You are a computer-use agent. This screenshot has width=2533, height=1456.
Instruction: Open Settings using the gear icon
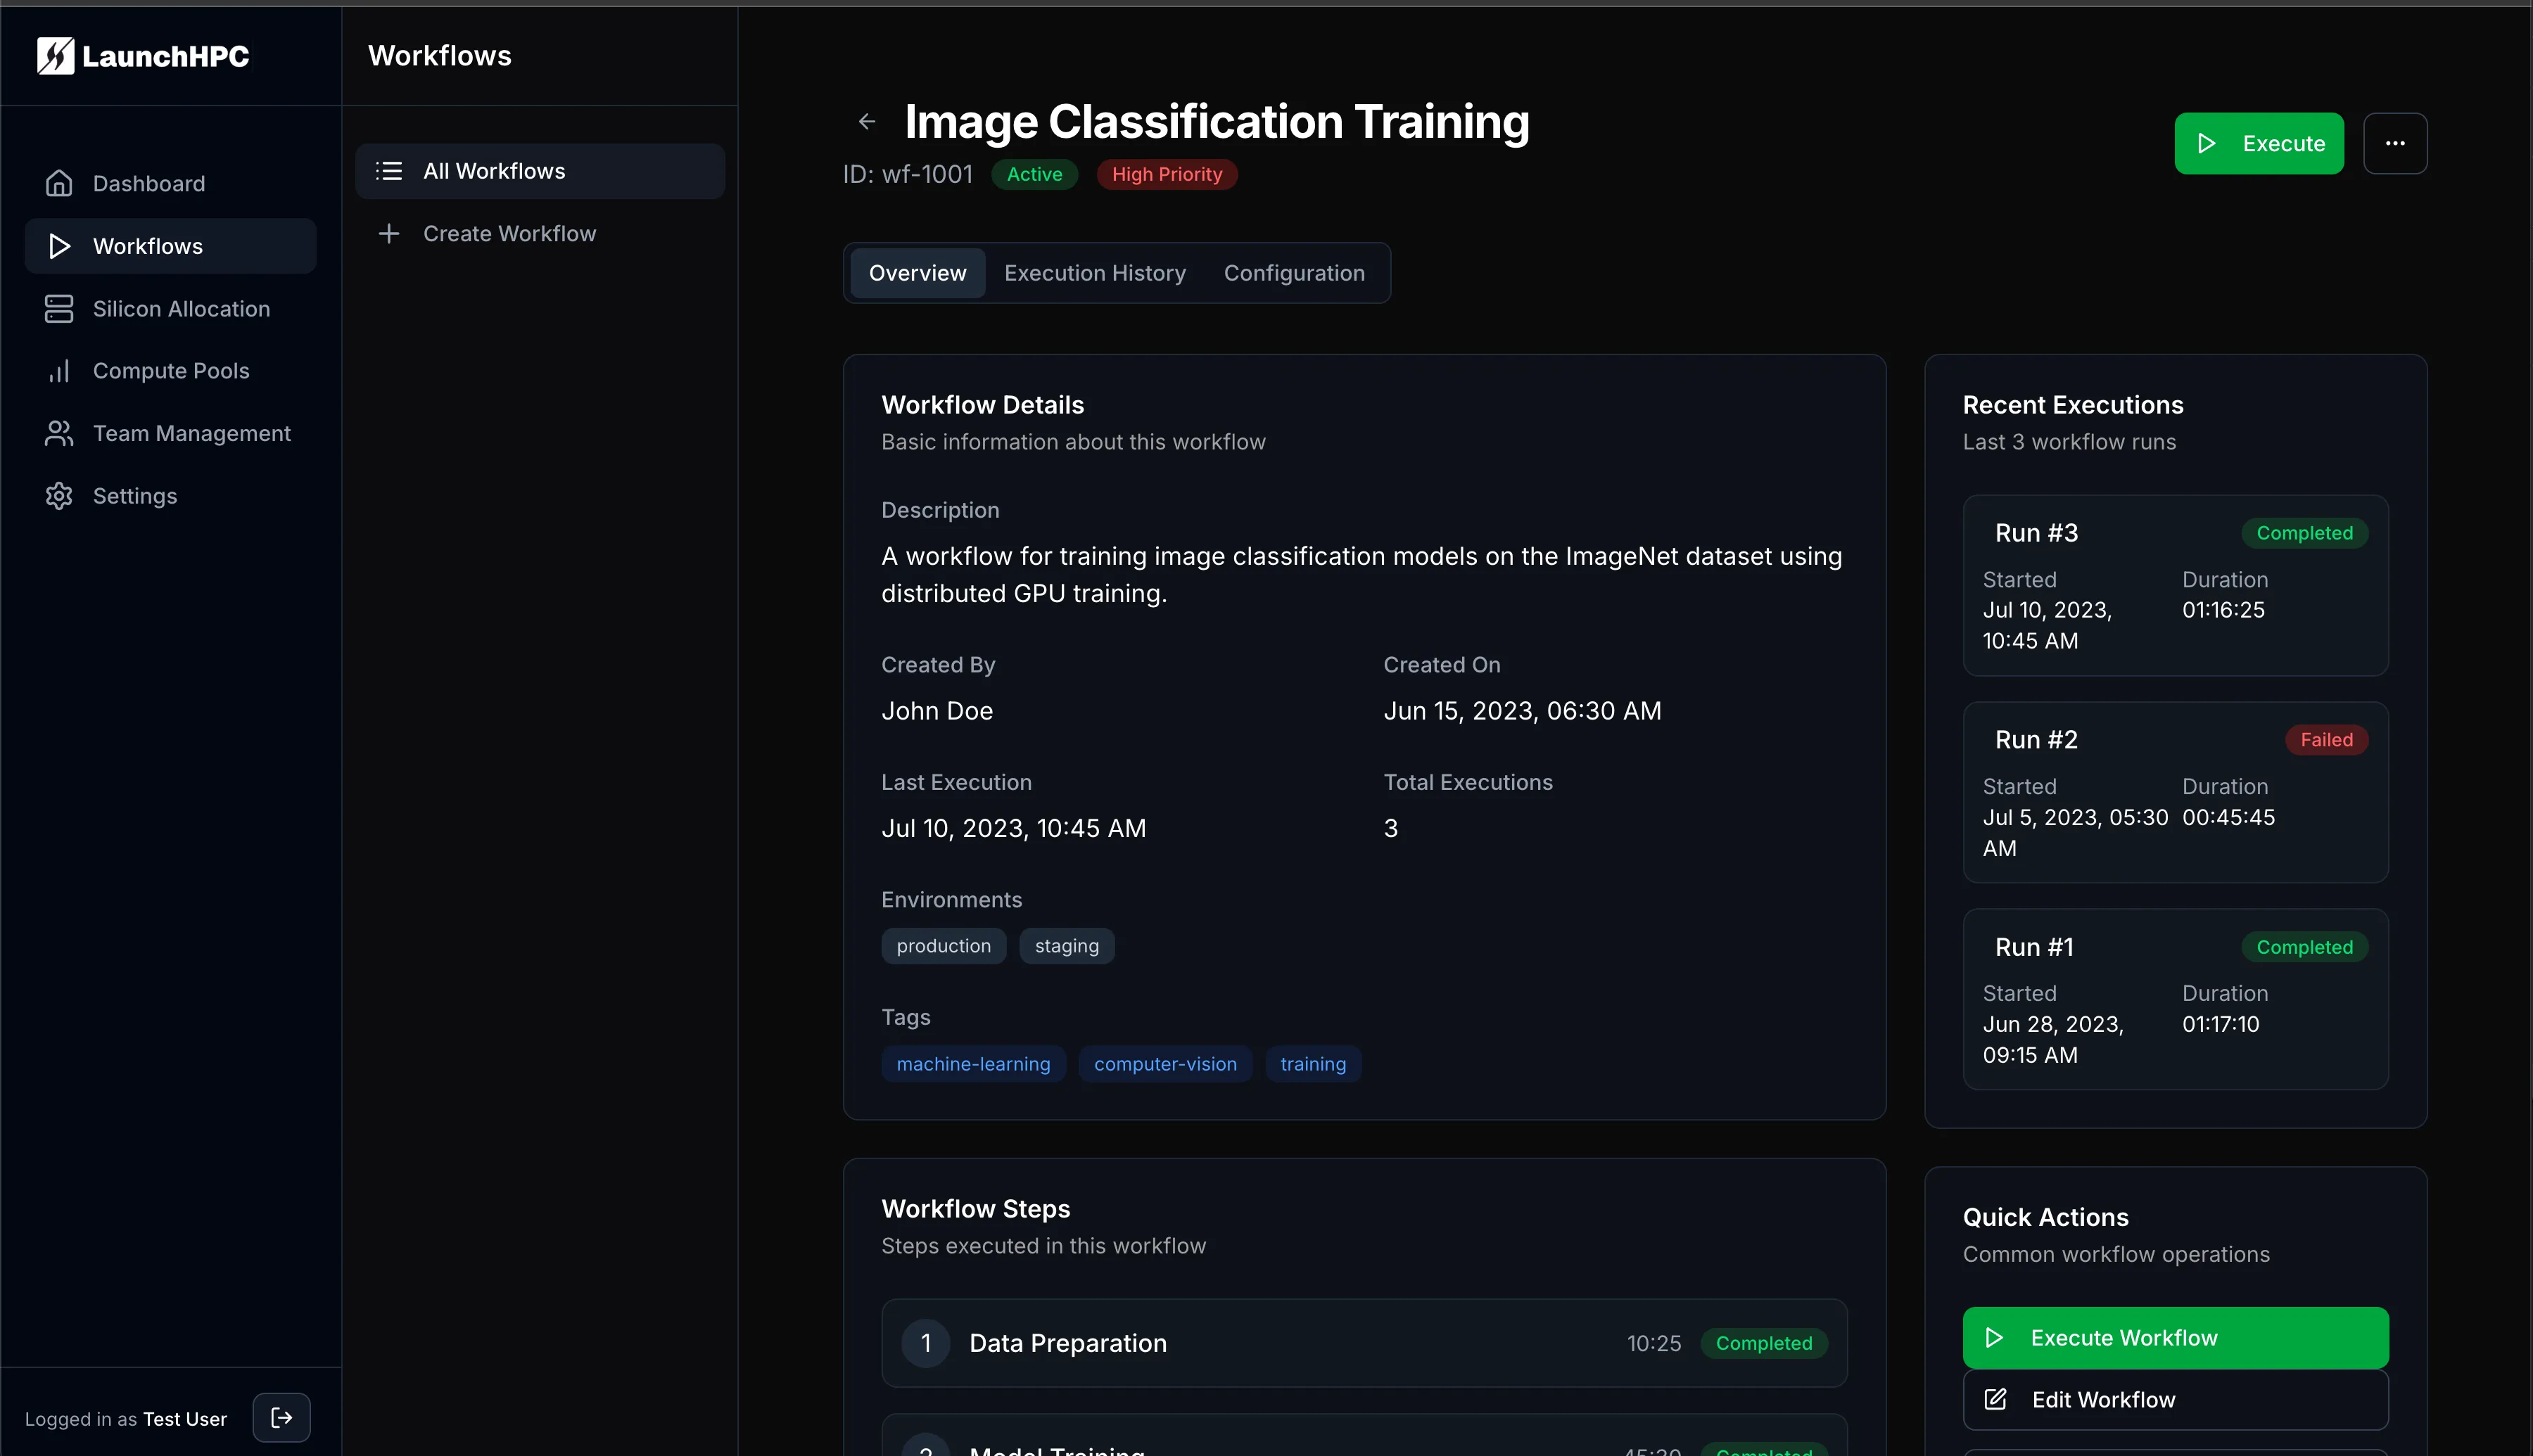[x=58, y=496]
